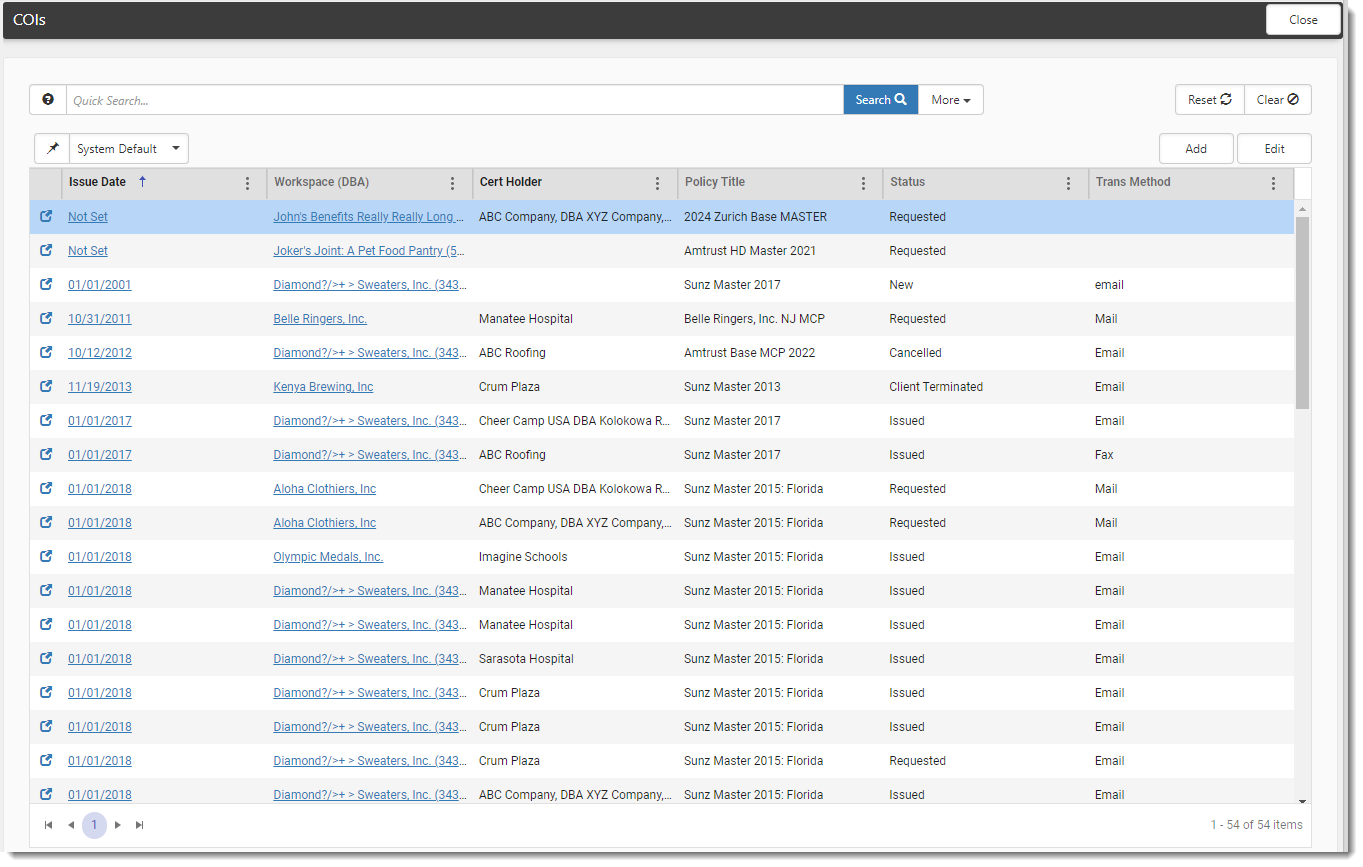
Task: Select the Sarasota Hospital cert holder cell
Action: pos(526,658)
